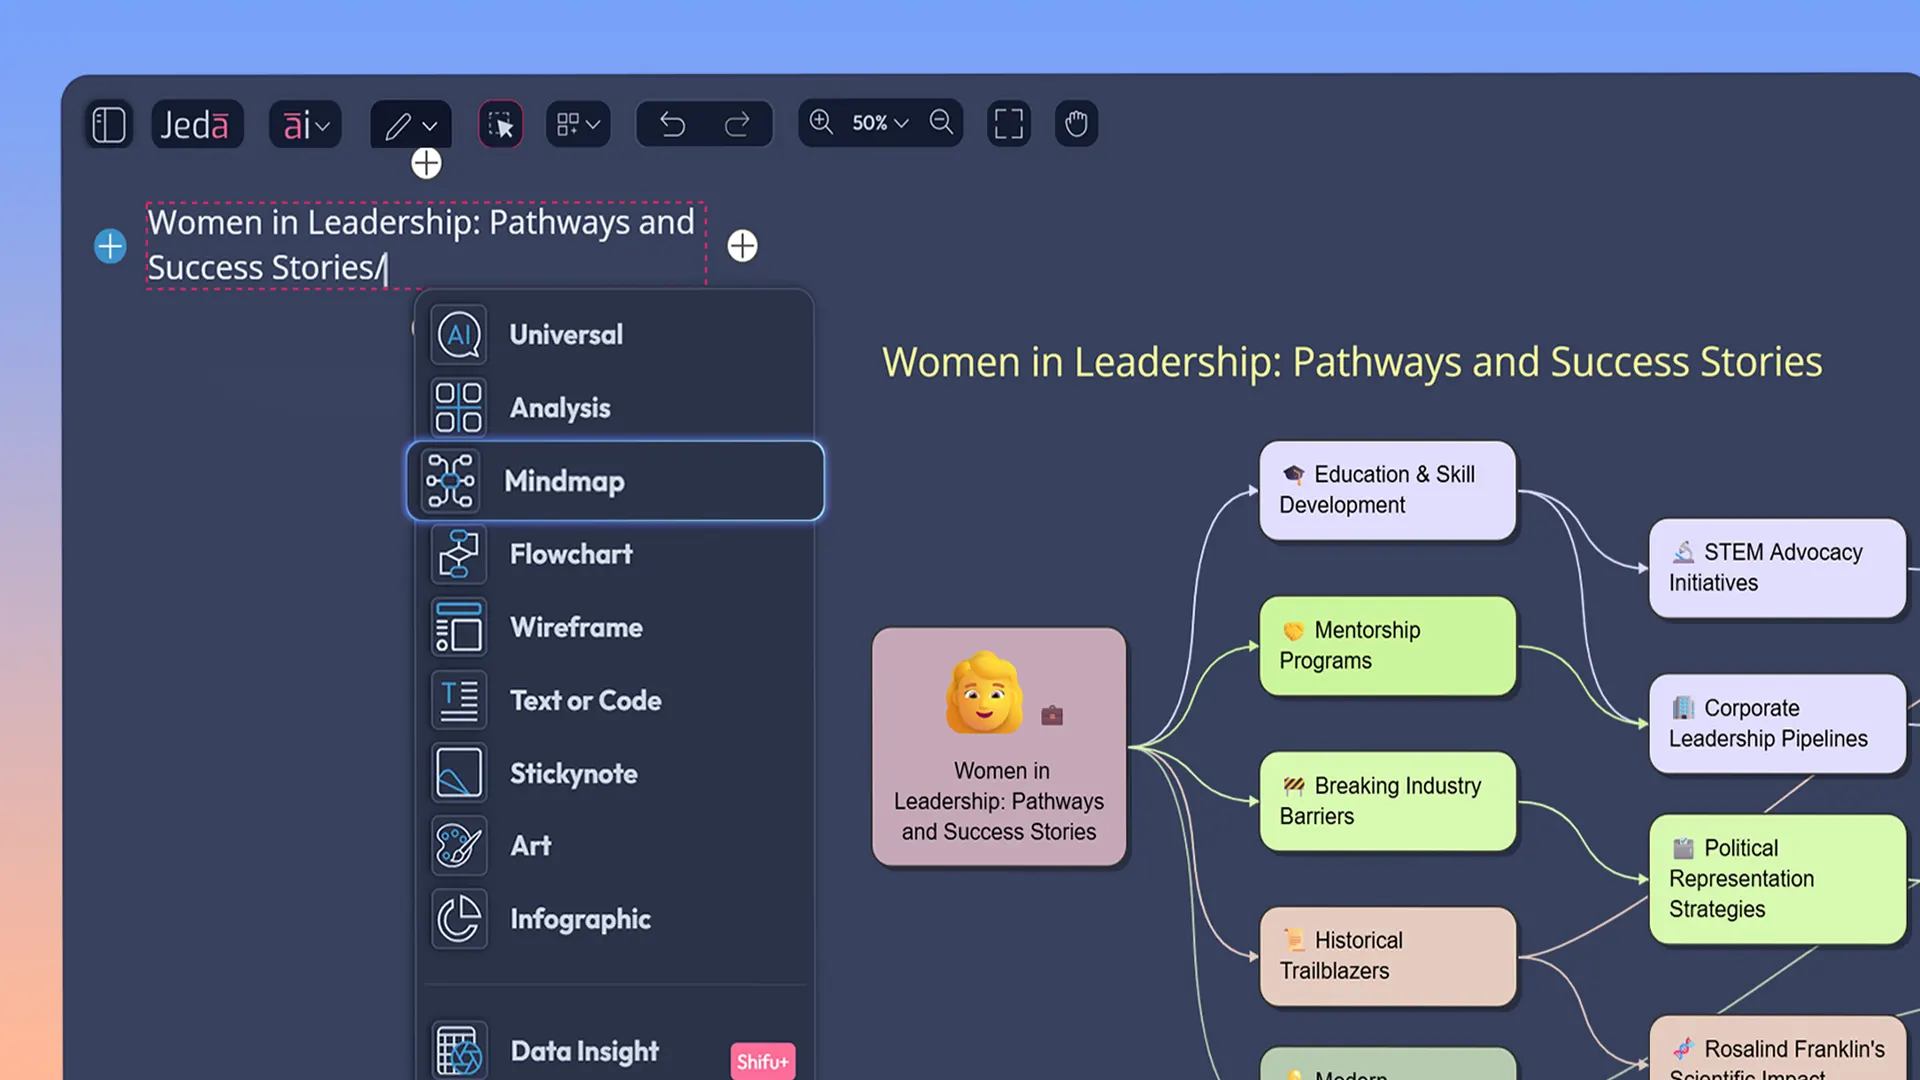Open the AI menu dropdown

click(x=305, y=125)
